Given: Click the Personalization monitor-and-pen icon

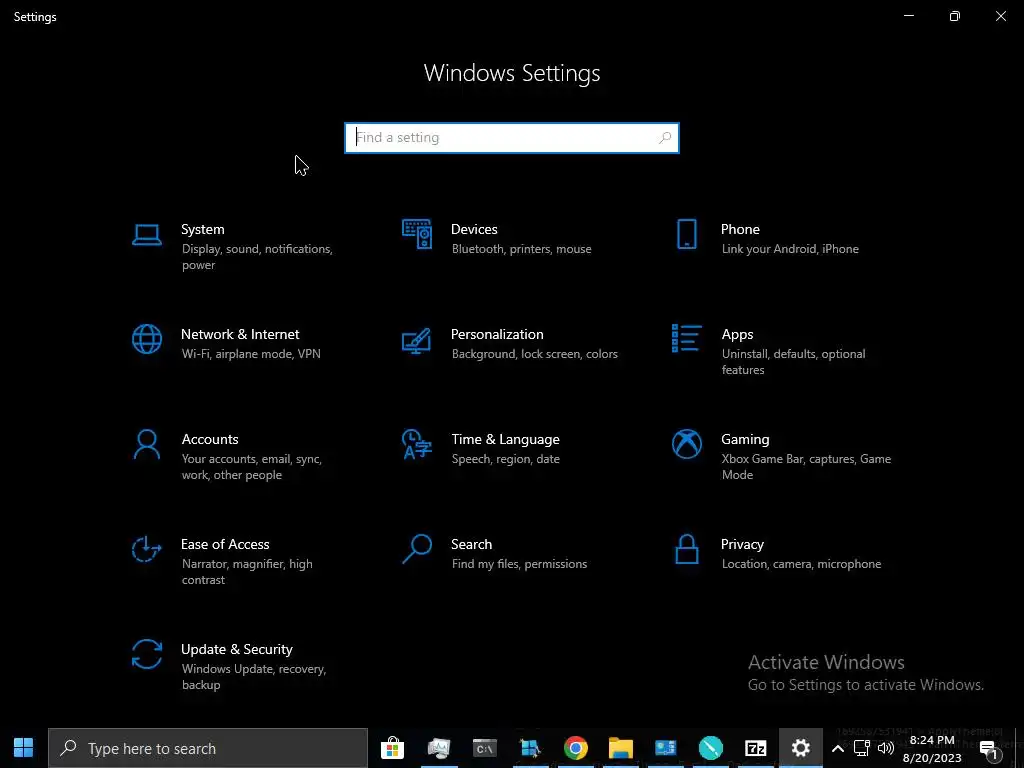Looking at the screenshot, I should pos(416,340).
